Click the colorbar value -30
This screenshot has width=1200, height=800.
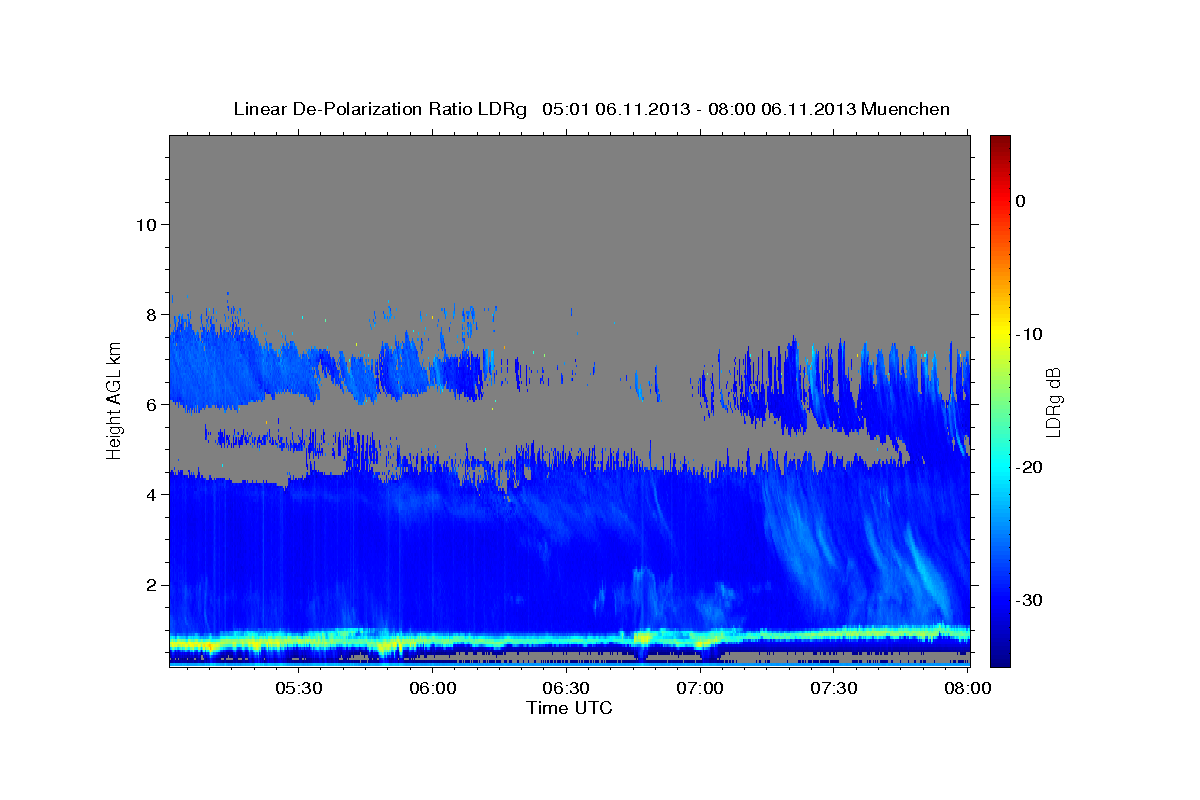pyautogui.click(x=1030, y=600)
